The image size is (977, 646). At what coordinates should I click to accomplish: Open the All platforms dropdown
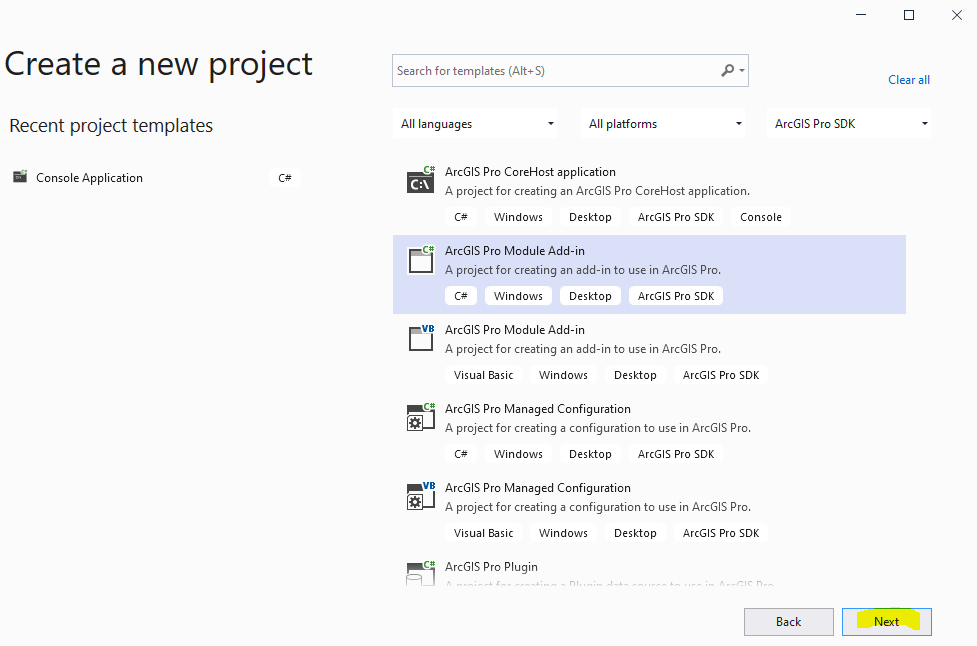point(664,124)
